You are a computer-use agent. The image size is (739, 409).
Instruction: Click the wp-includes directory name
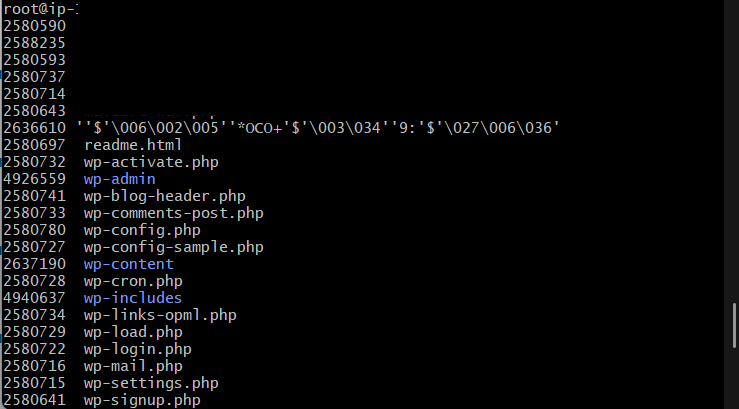132,298
